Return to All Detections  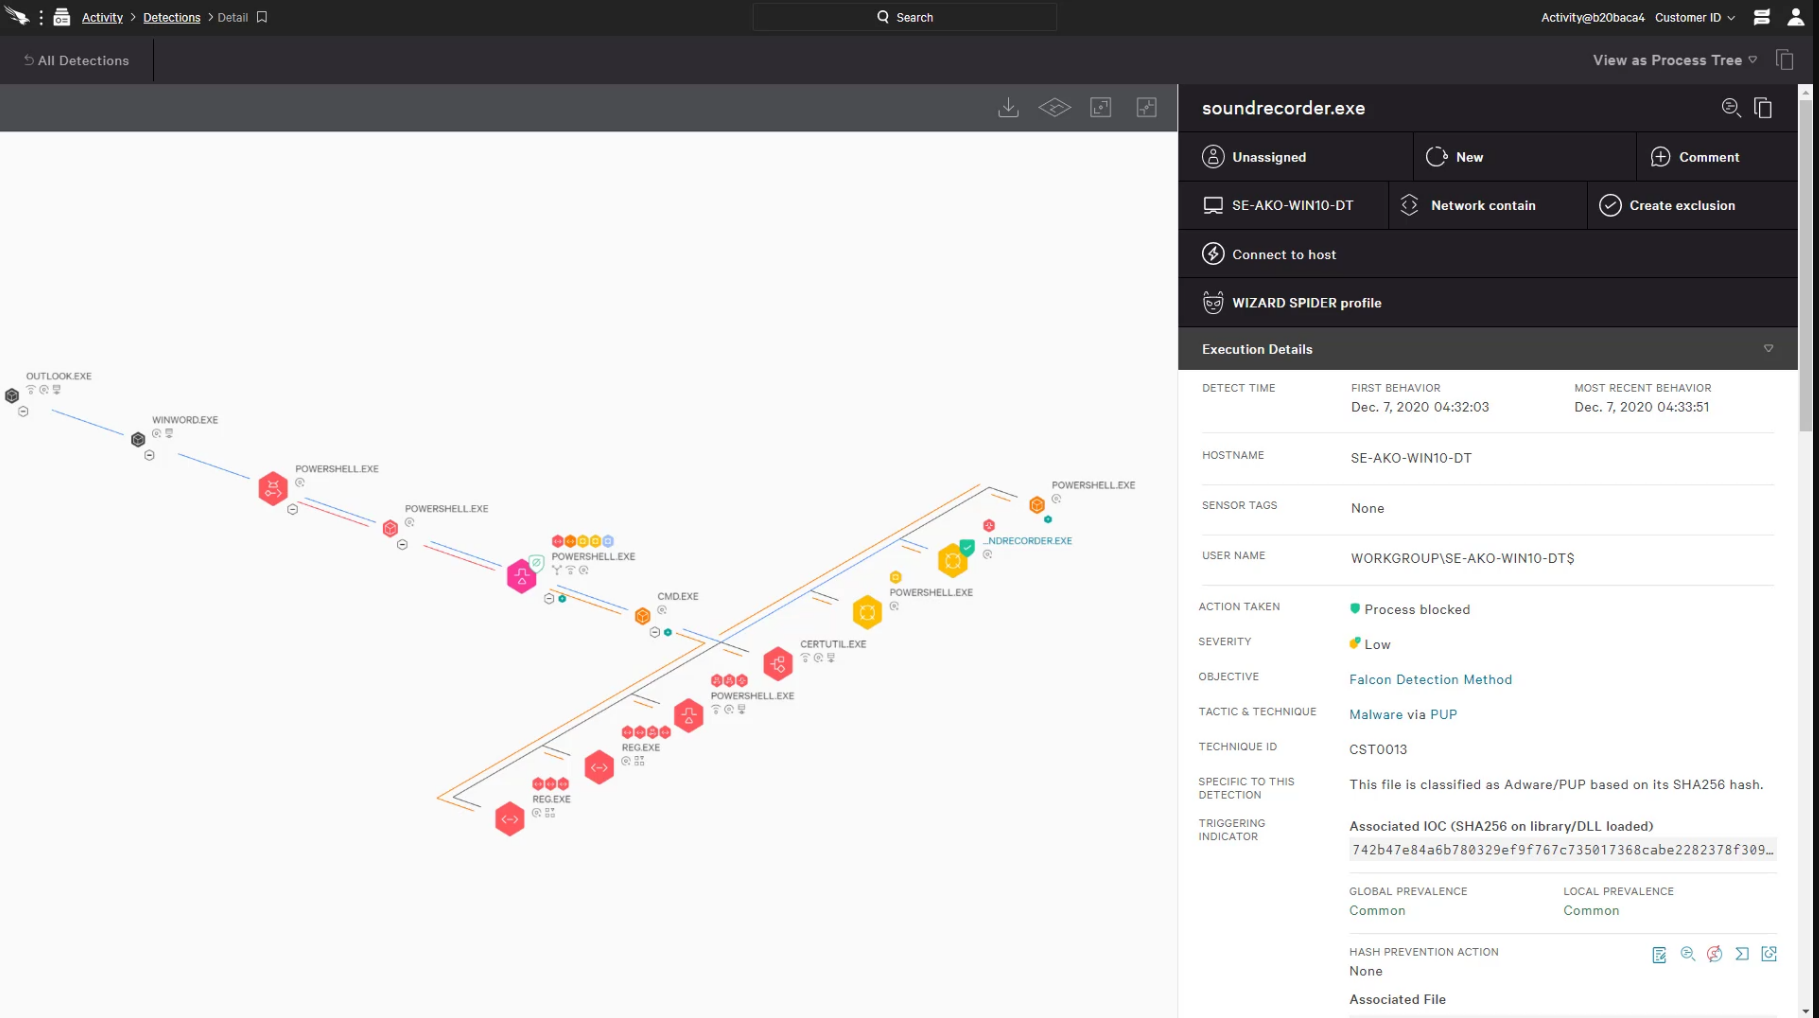click(77, 60)
